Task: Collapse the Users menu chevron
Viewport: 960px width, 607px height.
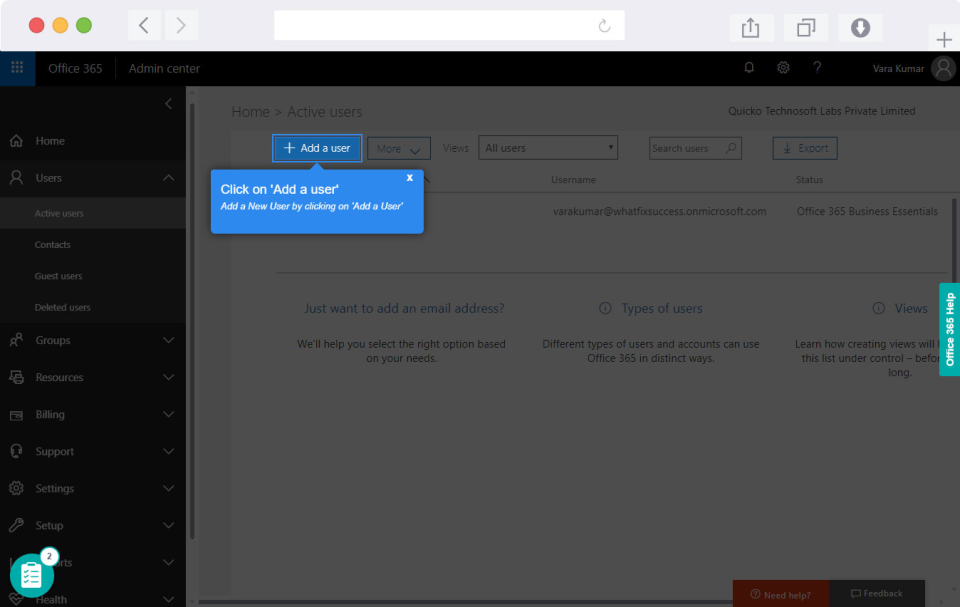Action: point(168,178)
